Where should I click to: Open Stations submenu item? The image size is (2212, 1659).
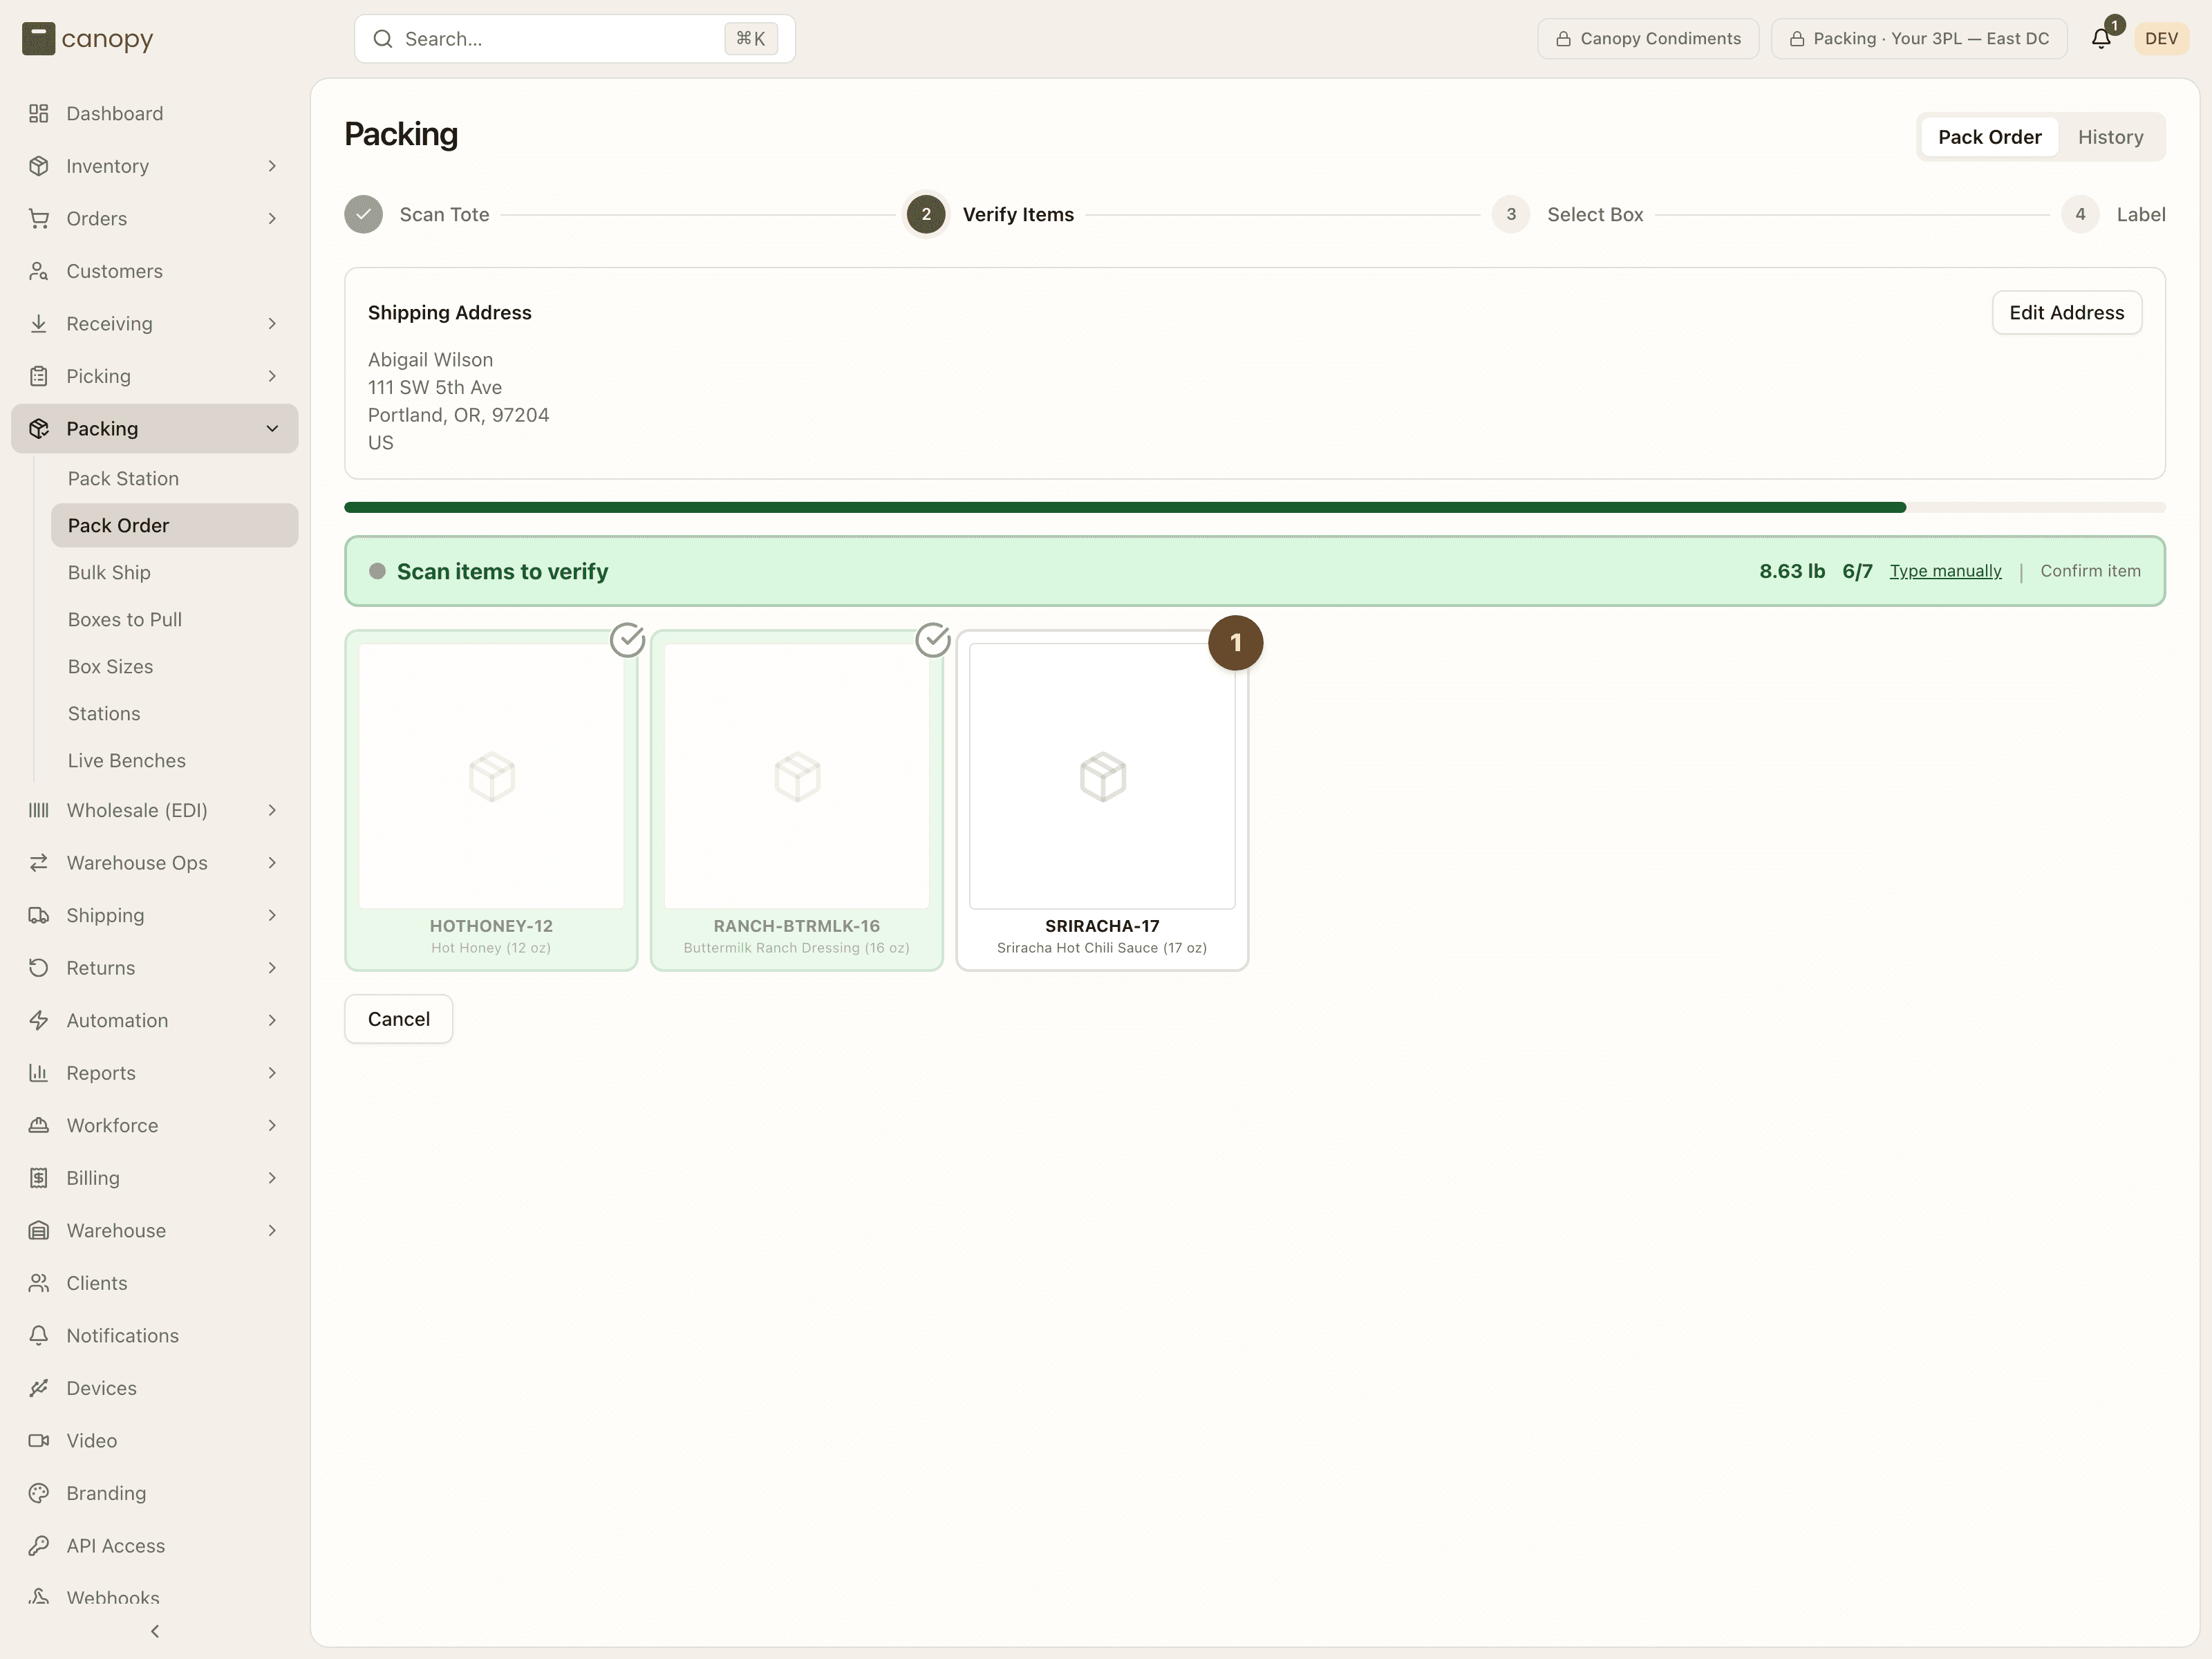[174, 713]
